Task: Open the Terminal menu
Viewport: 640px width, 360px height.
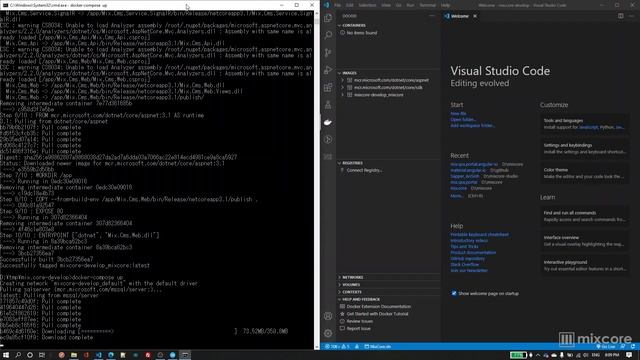Action: 427,5
